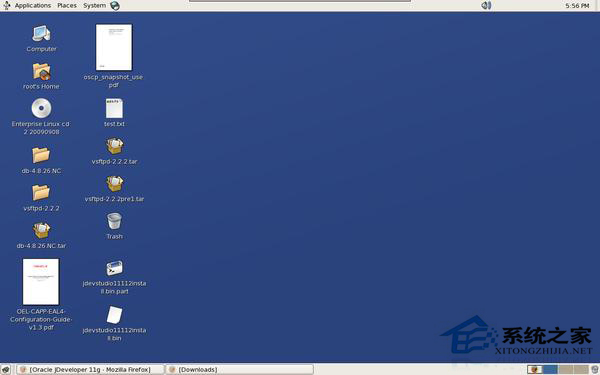Open the Computer desktop icon
Viewport: 600px width, 375px height.
(41, 34)
